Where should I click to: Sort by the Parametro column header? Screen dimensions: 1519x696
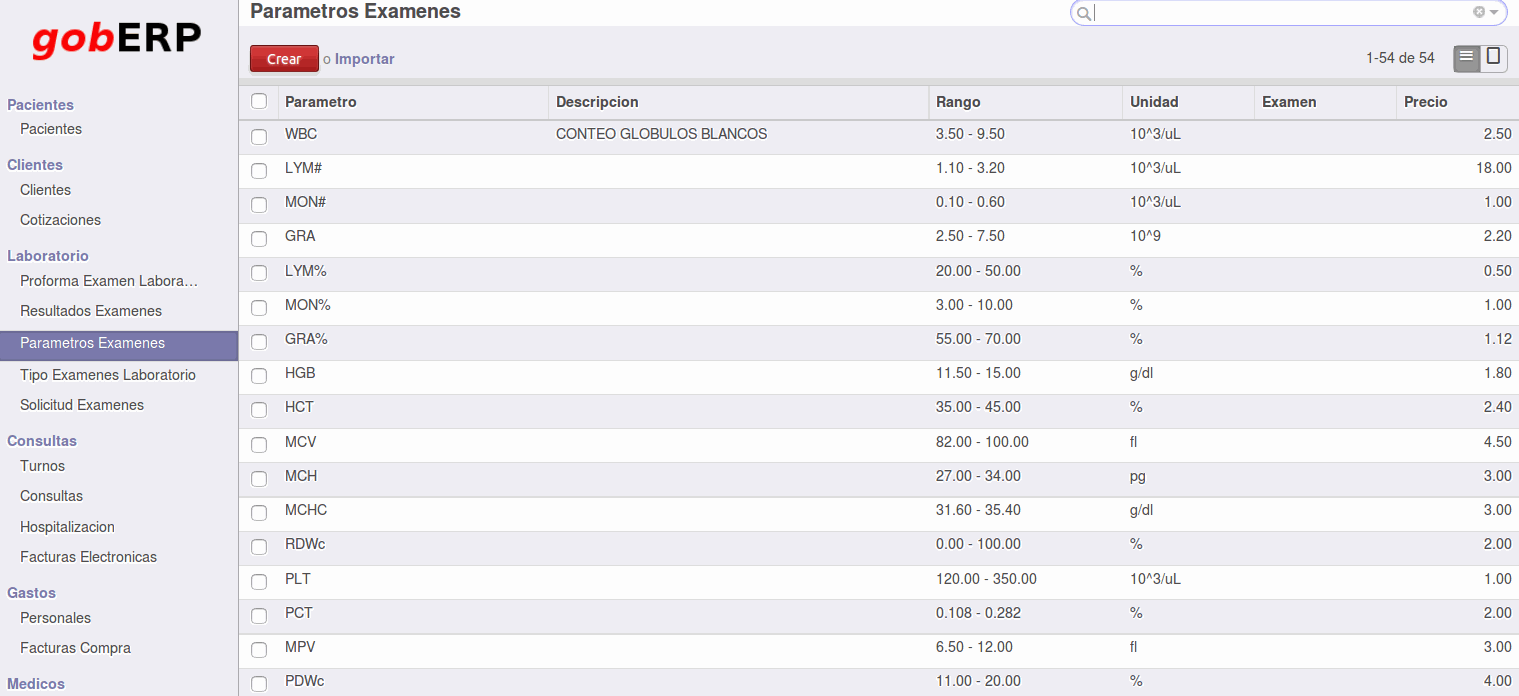pyautogui.click(x=321, y=102)
